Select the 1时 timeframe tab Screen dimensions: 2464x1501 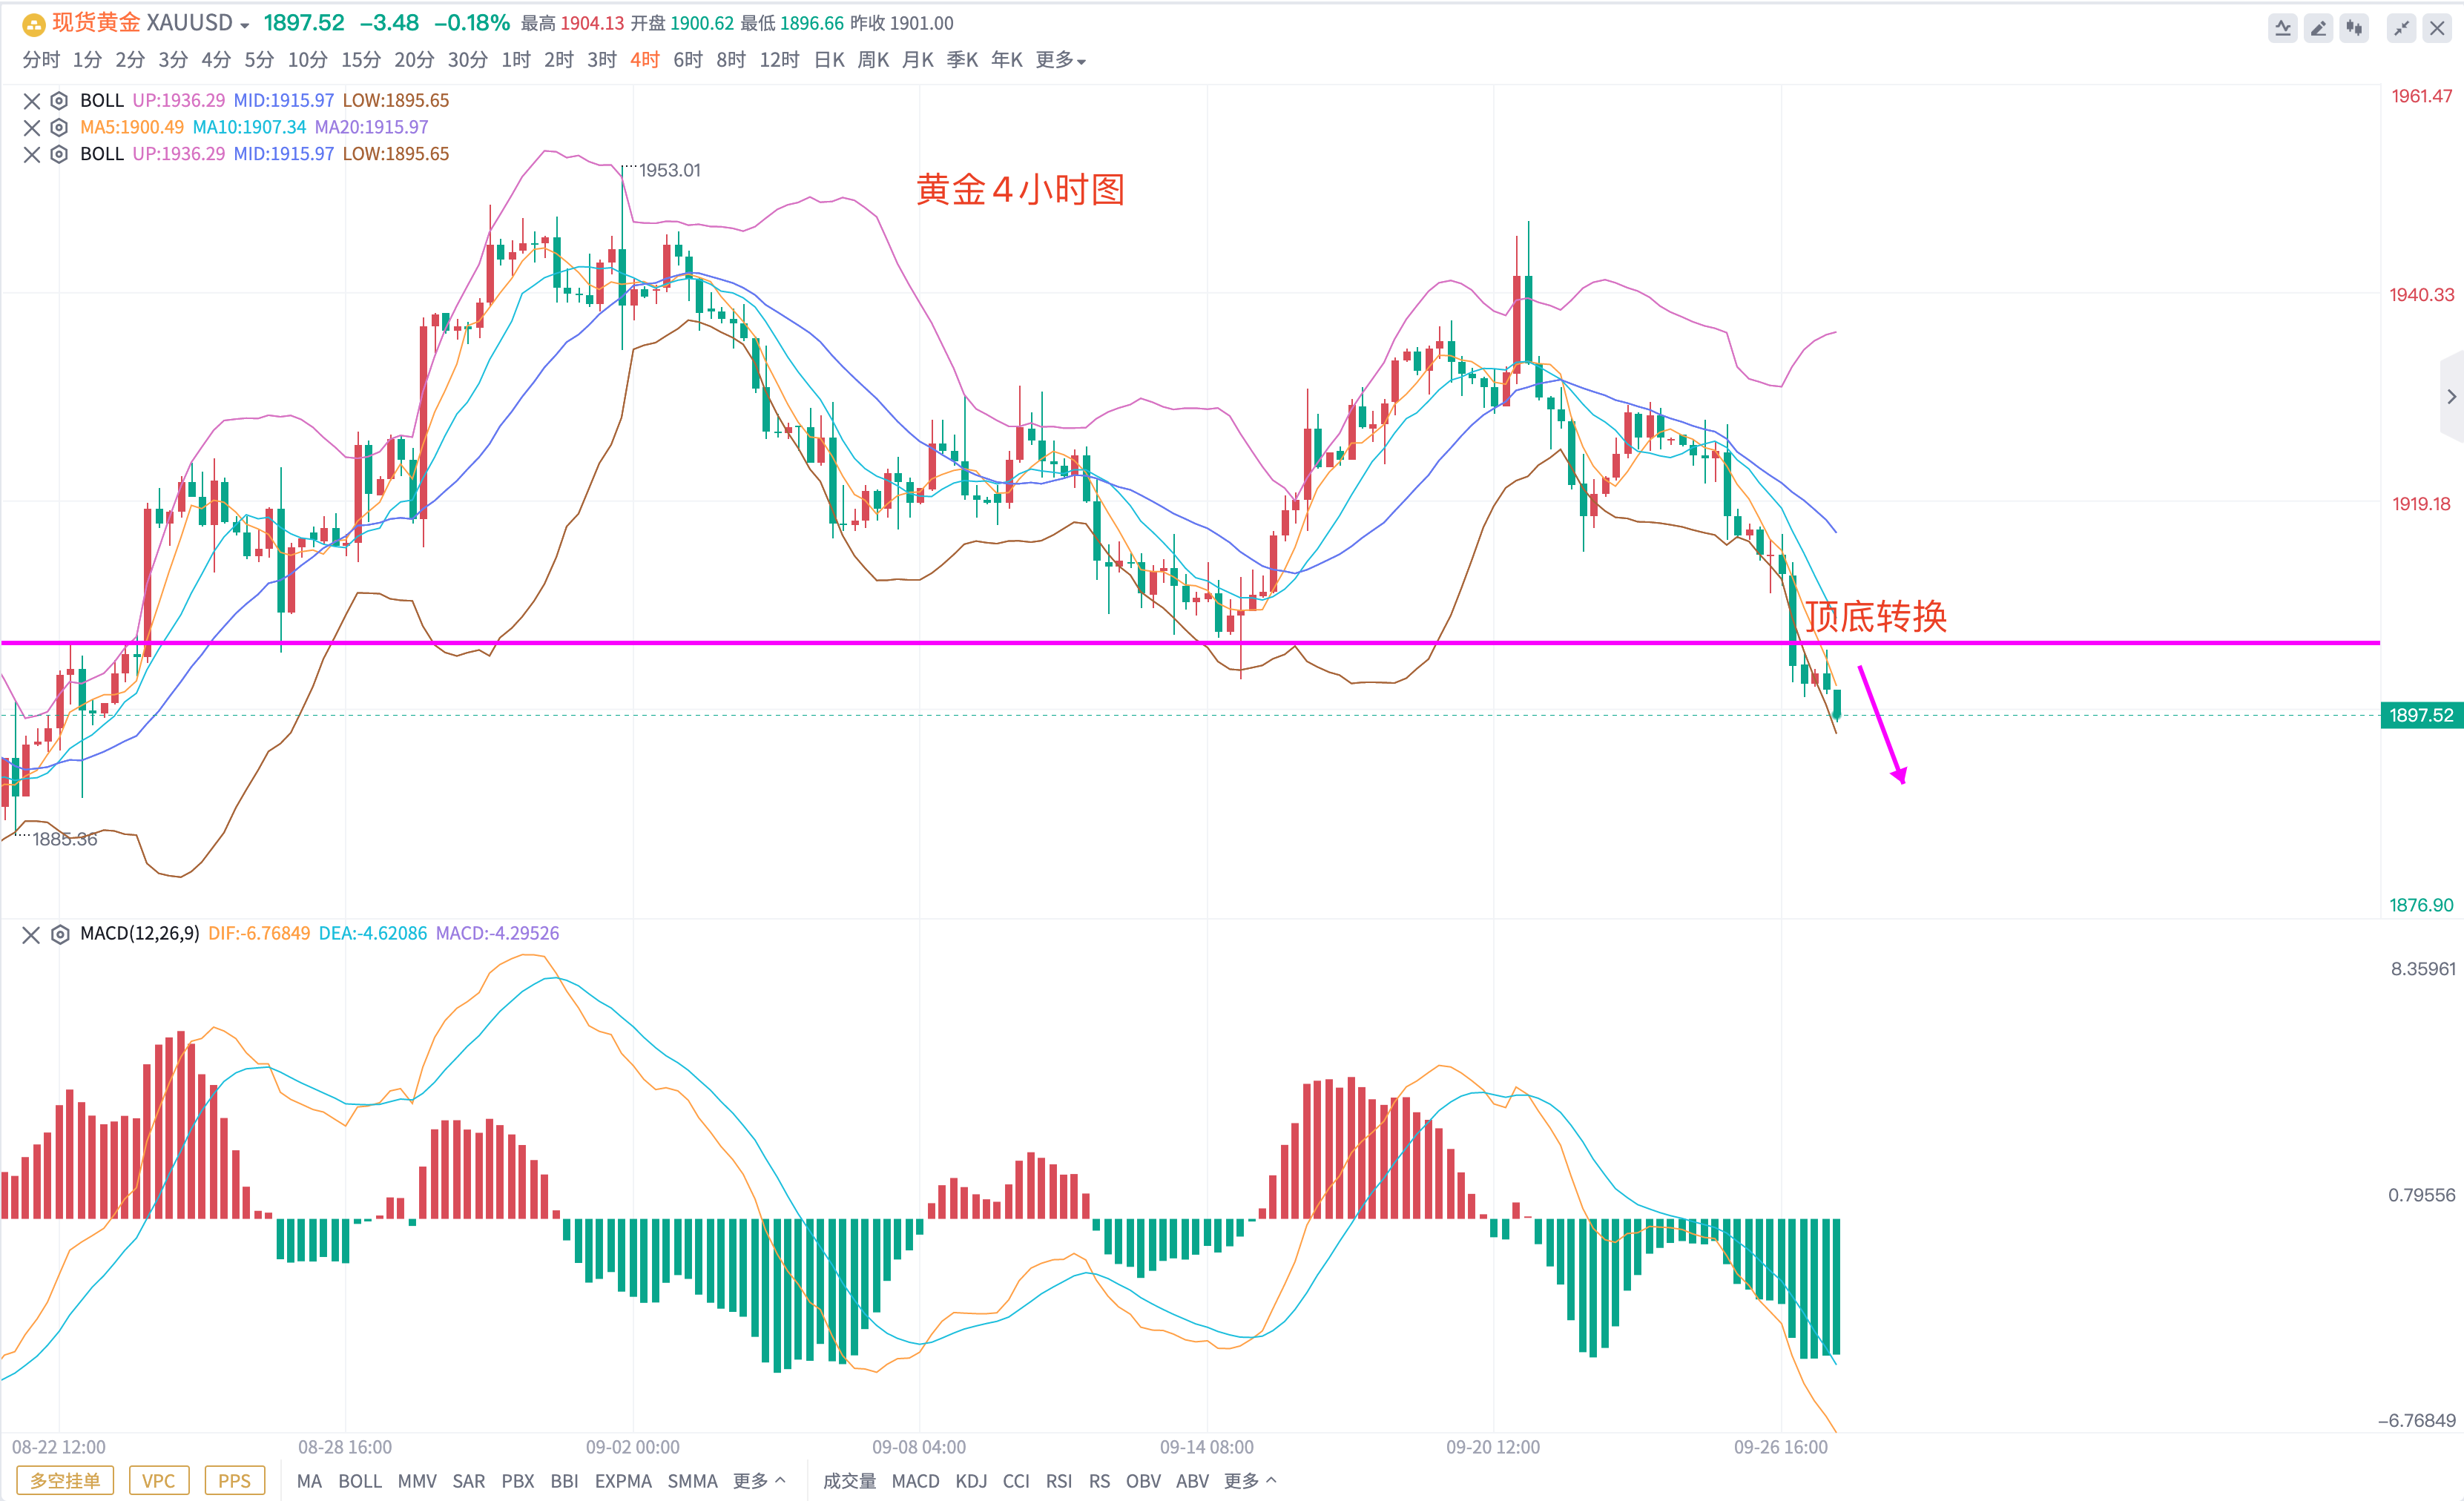click(516, 60)
